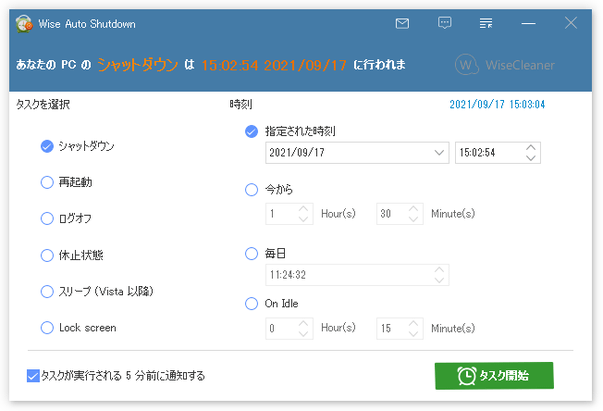Screen dimensions: 603x411
Task: Increase the 今から minutes value 30
Action: click(x=413, y=209)
